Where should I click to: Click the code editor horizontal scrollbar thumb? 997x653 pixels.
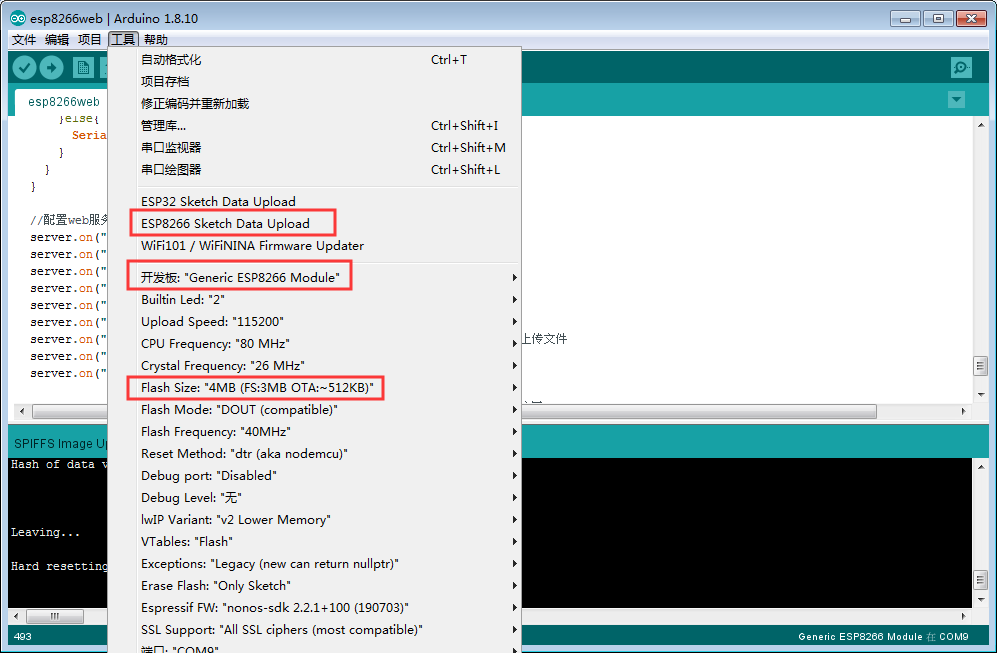[x=699, y=411]
